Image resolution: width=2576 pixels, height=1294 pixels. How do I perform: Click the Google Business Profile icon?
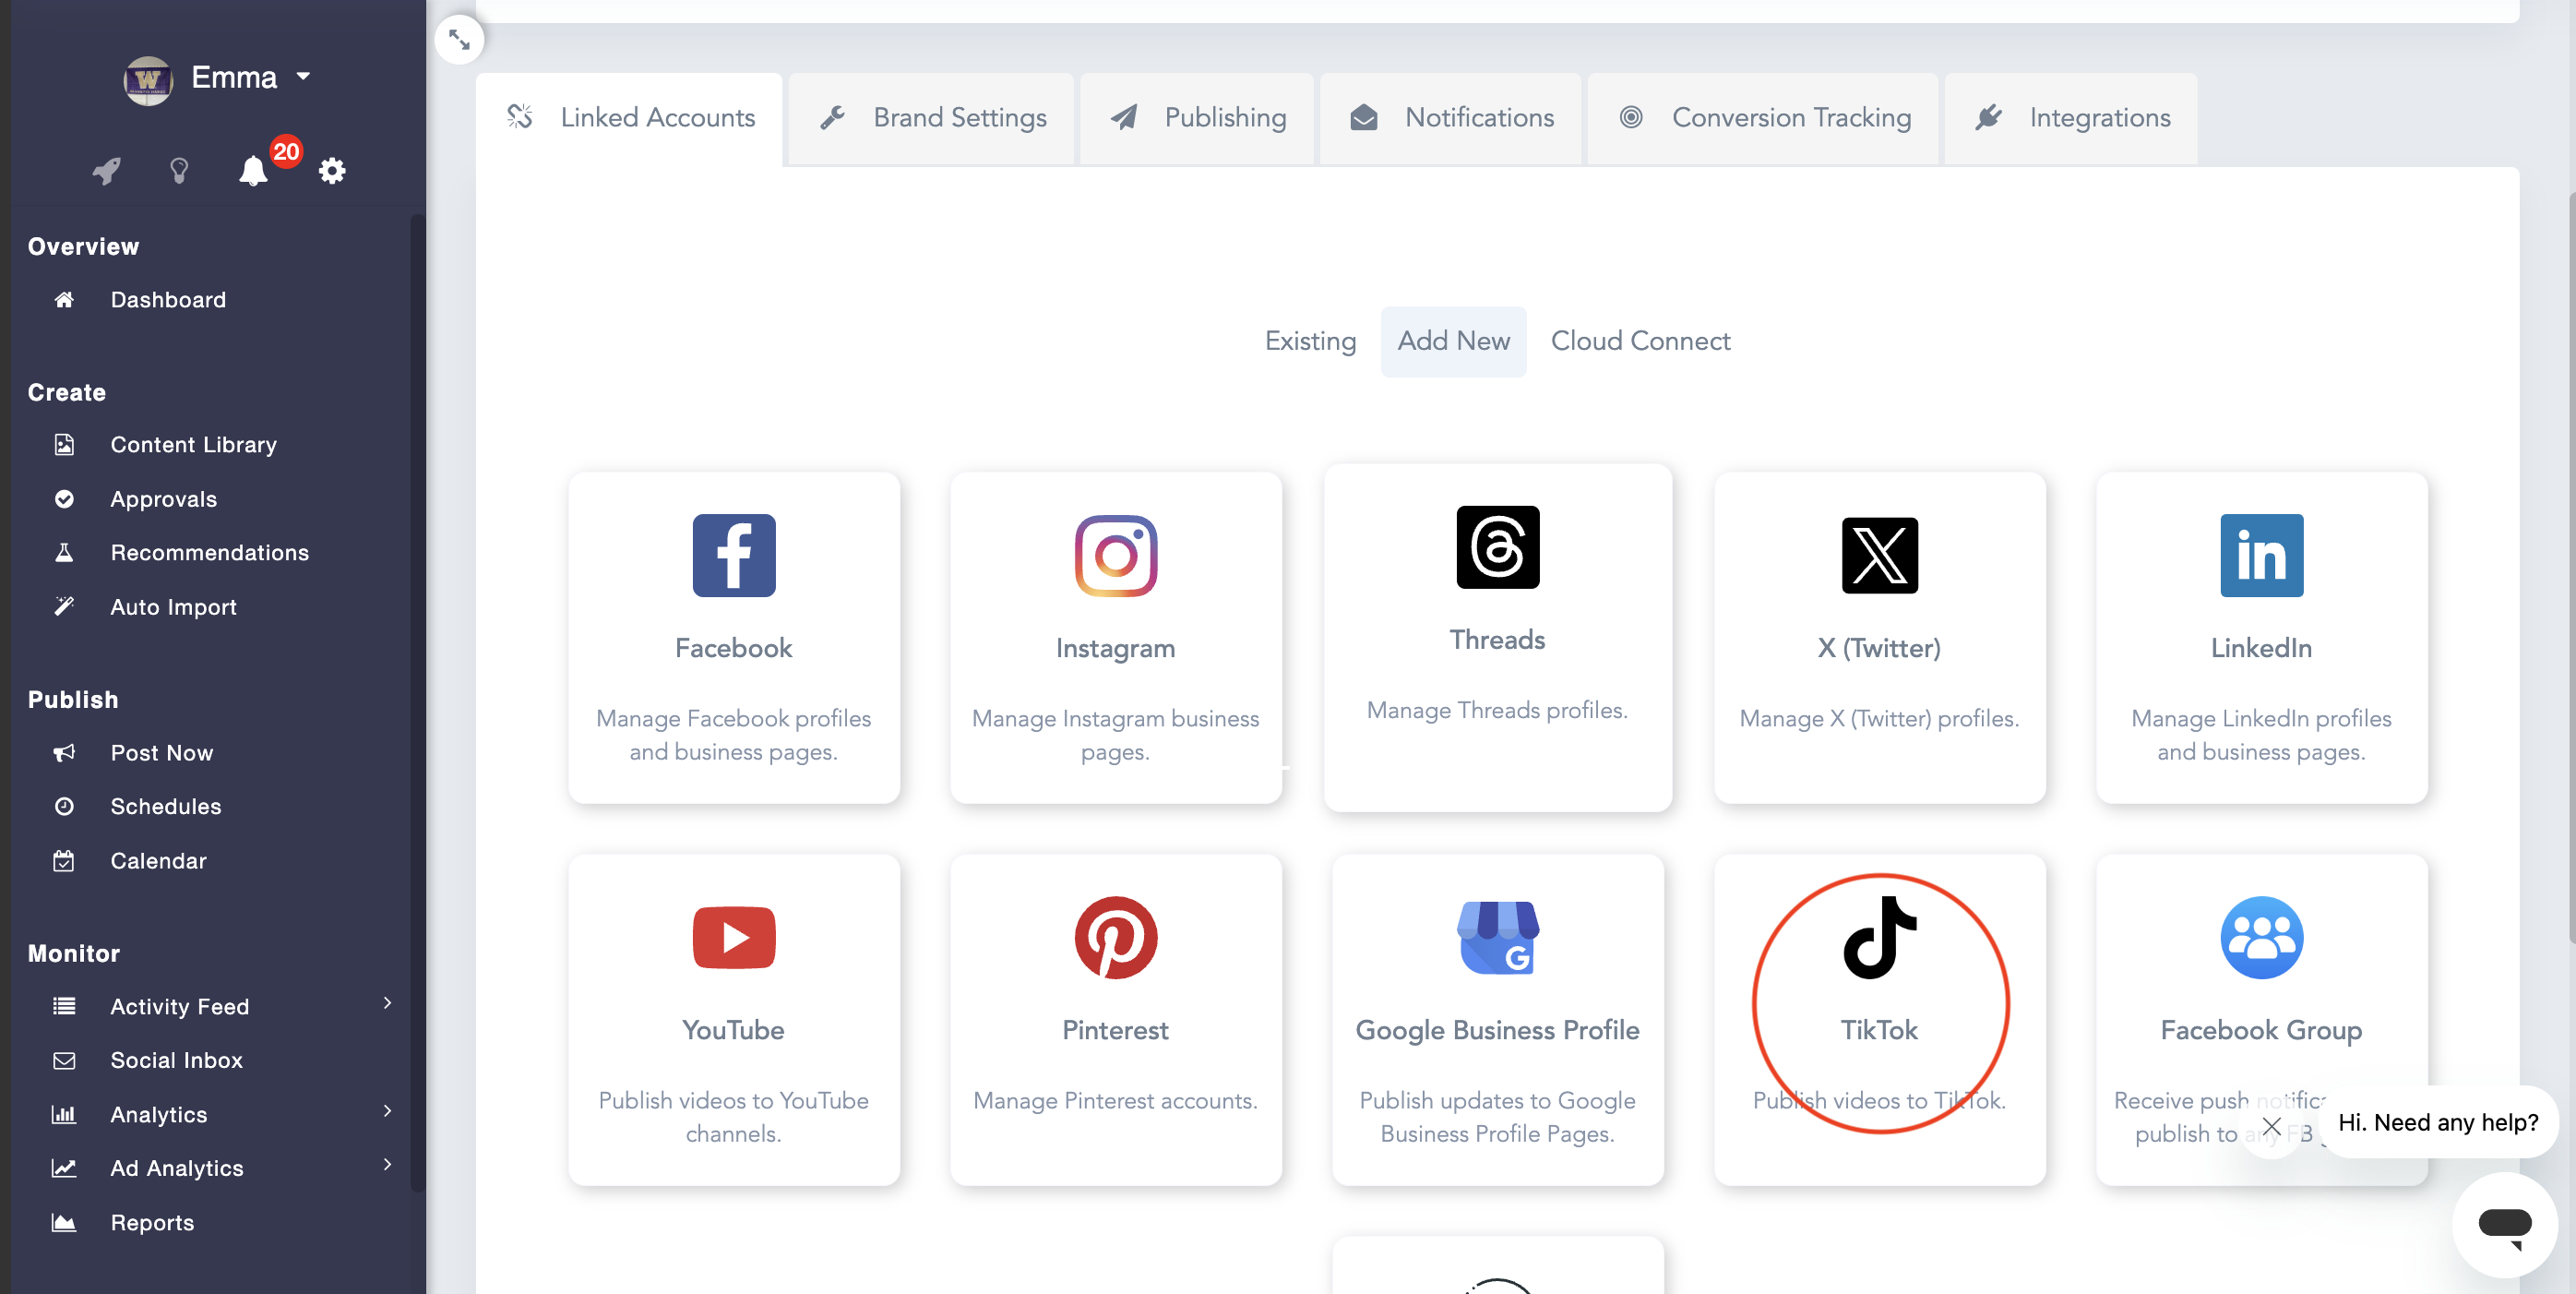(x=1497, y=937)
